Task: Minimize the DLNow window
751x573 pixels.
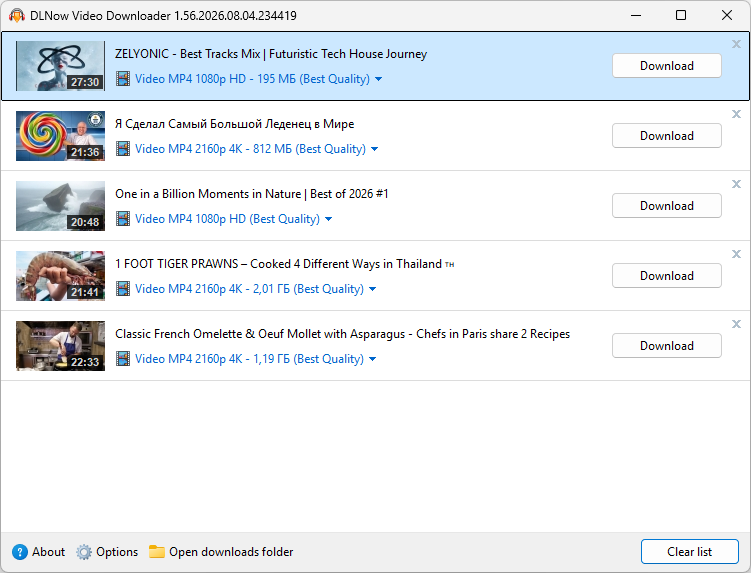Action: tap(636, 15)
